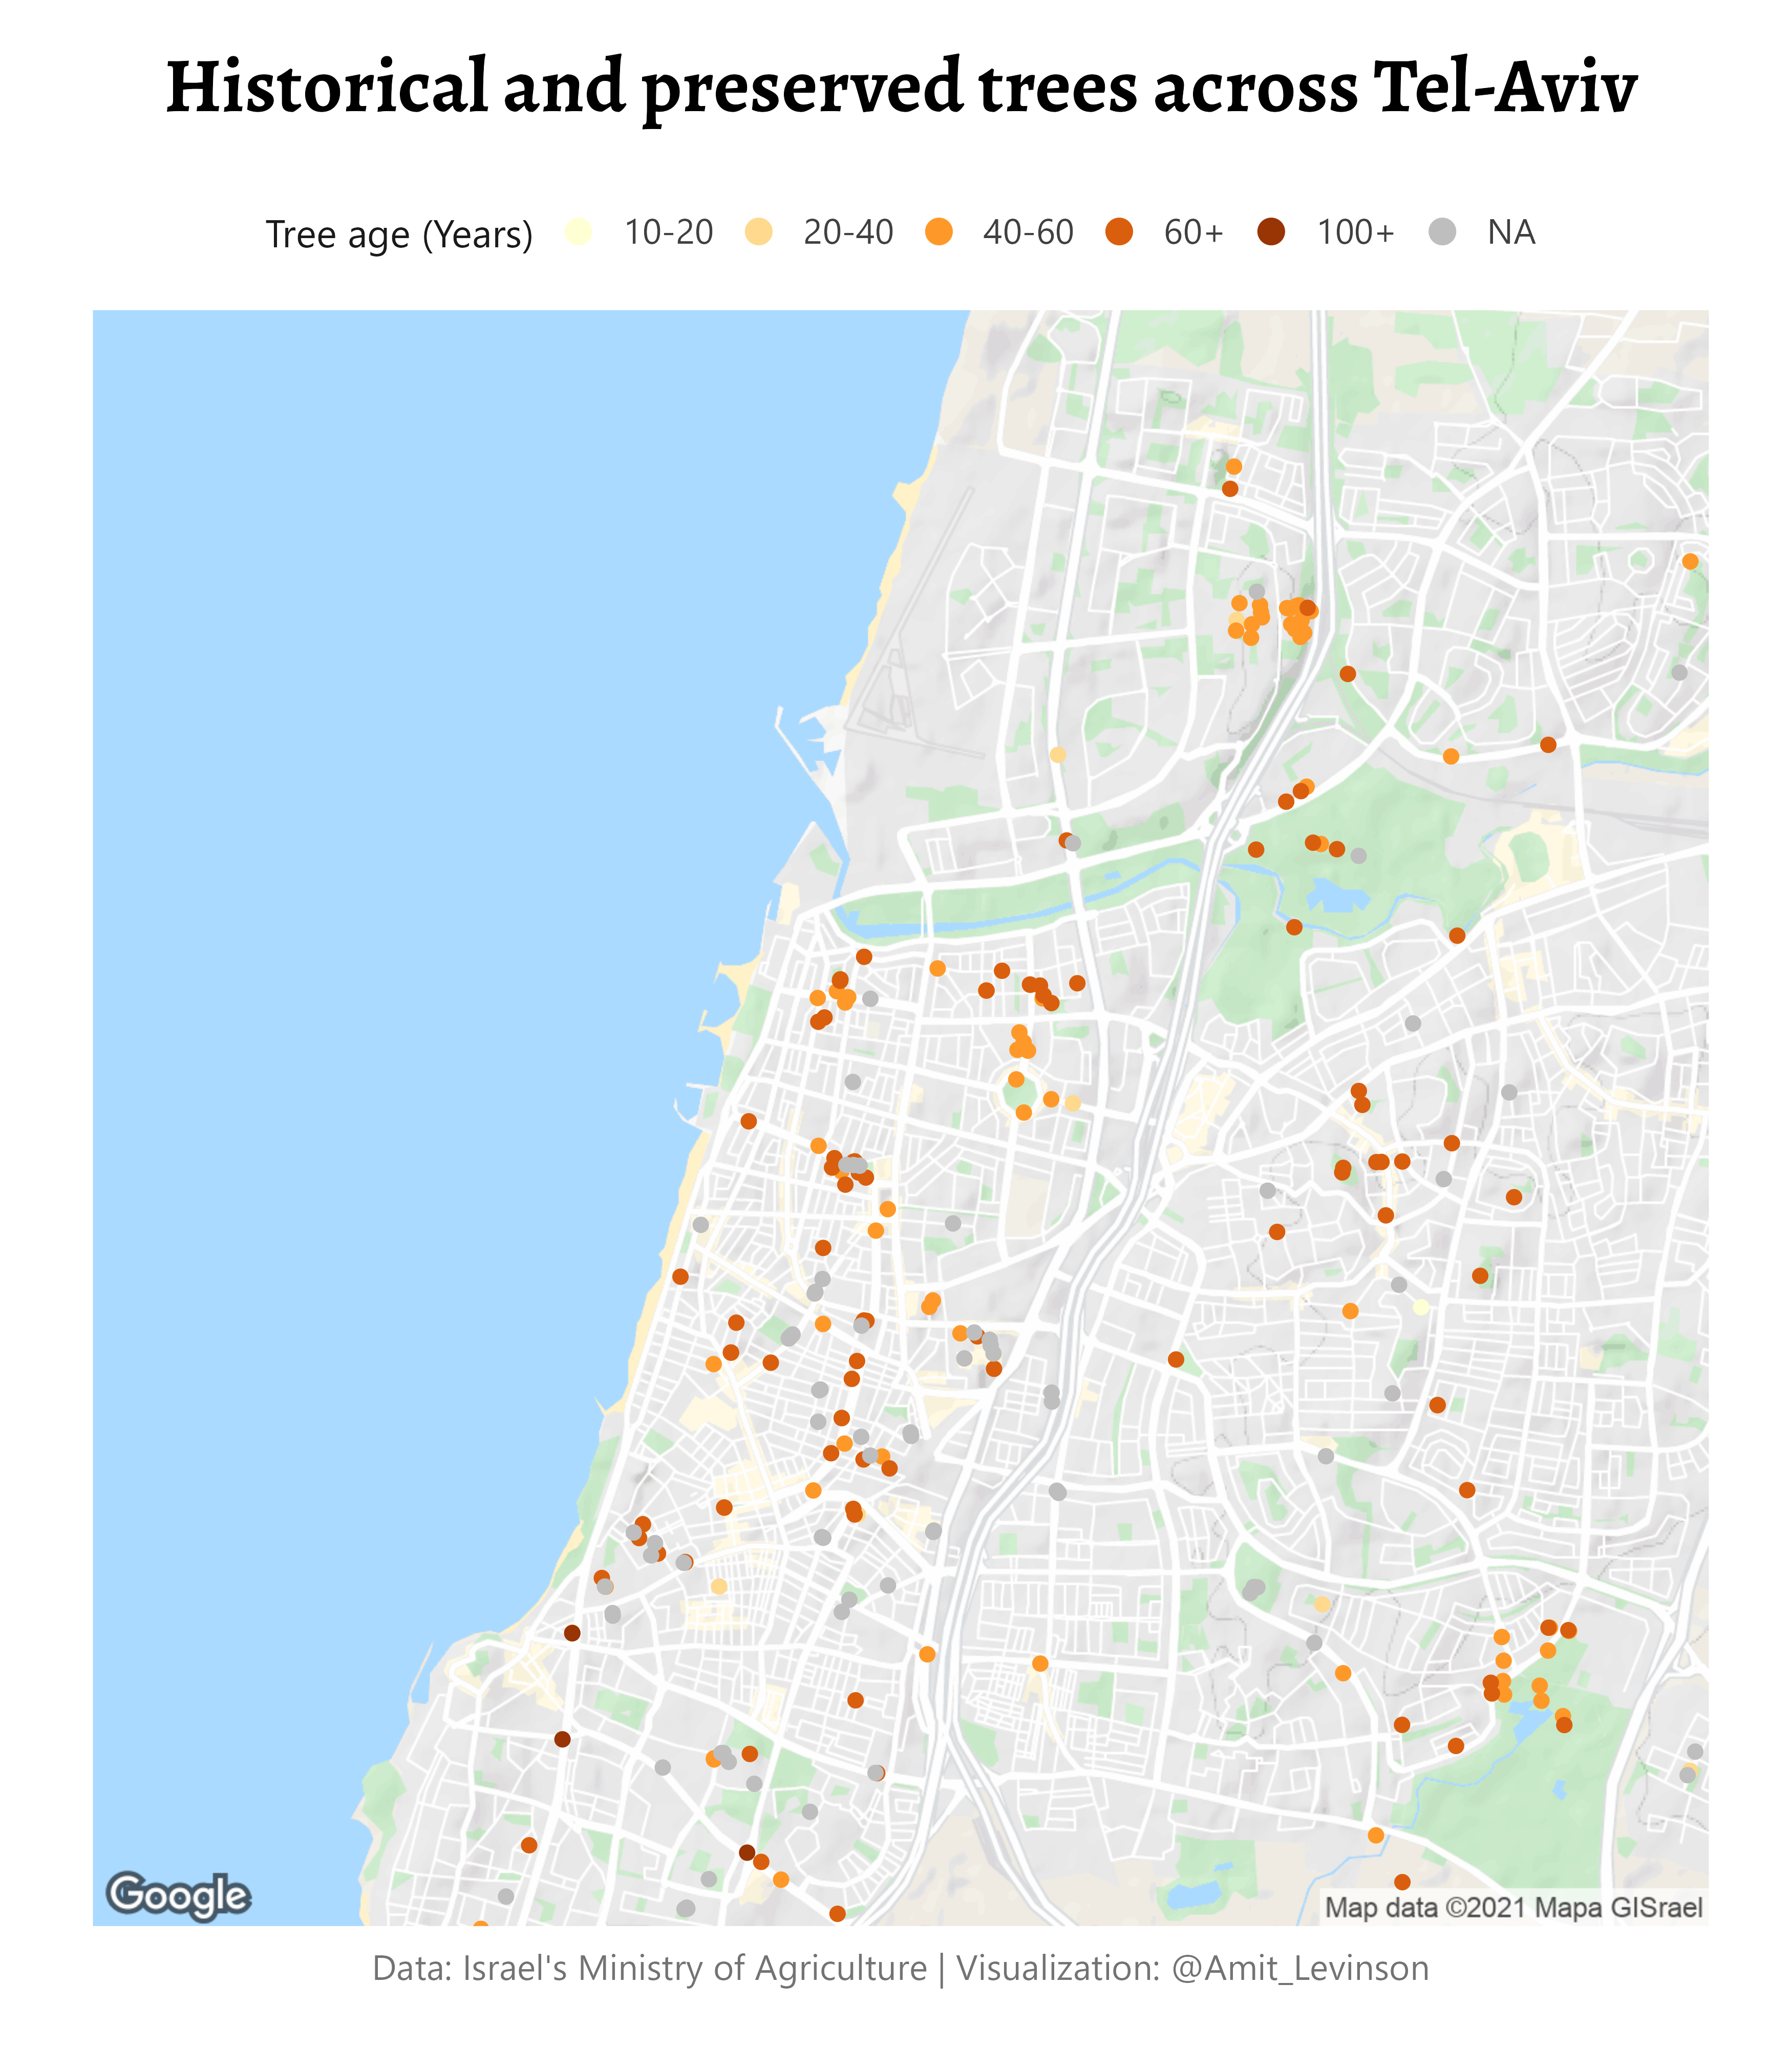Click the Google logo on the map
This screenshot has width=1792, height=2048.
coord(178,1896)
